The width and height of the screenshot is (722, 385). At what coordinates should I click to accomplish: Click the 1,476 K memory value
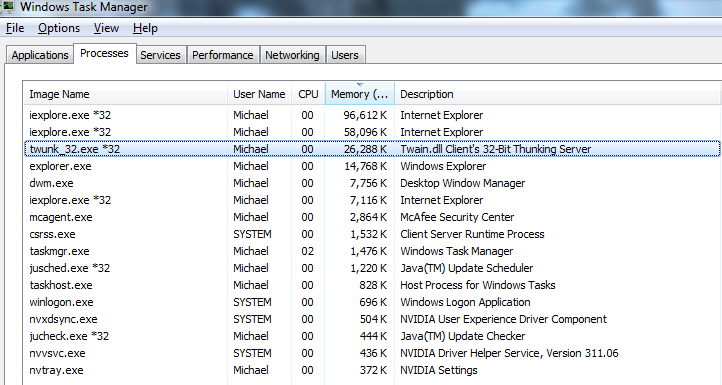[x=368, y=251]
